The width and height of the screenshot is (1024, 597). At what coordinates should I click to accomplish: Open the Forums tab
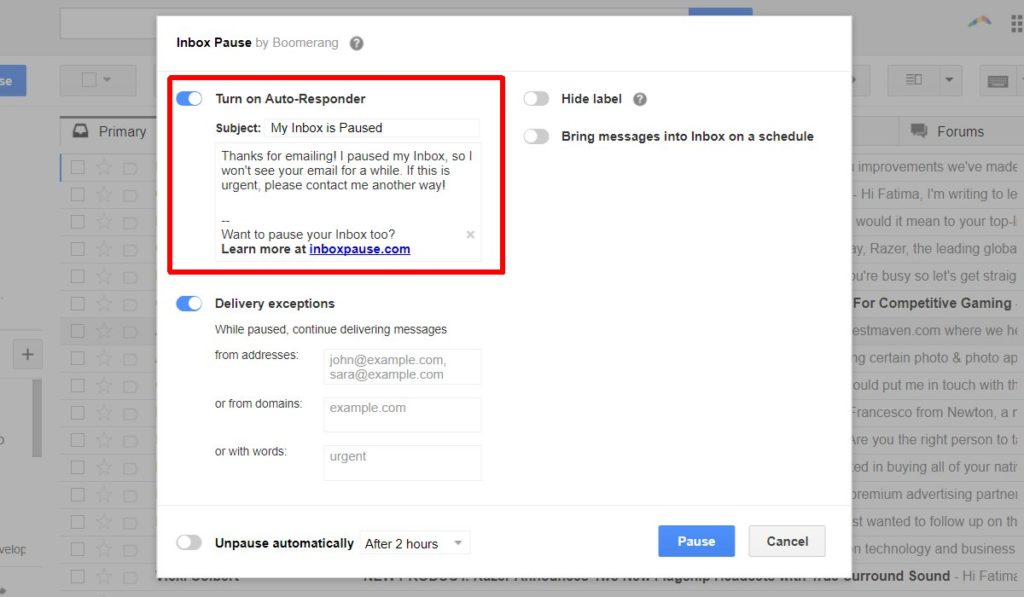coord(958,130)
